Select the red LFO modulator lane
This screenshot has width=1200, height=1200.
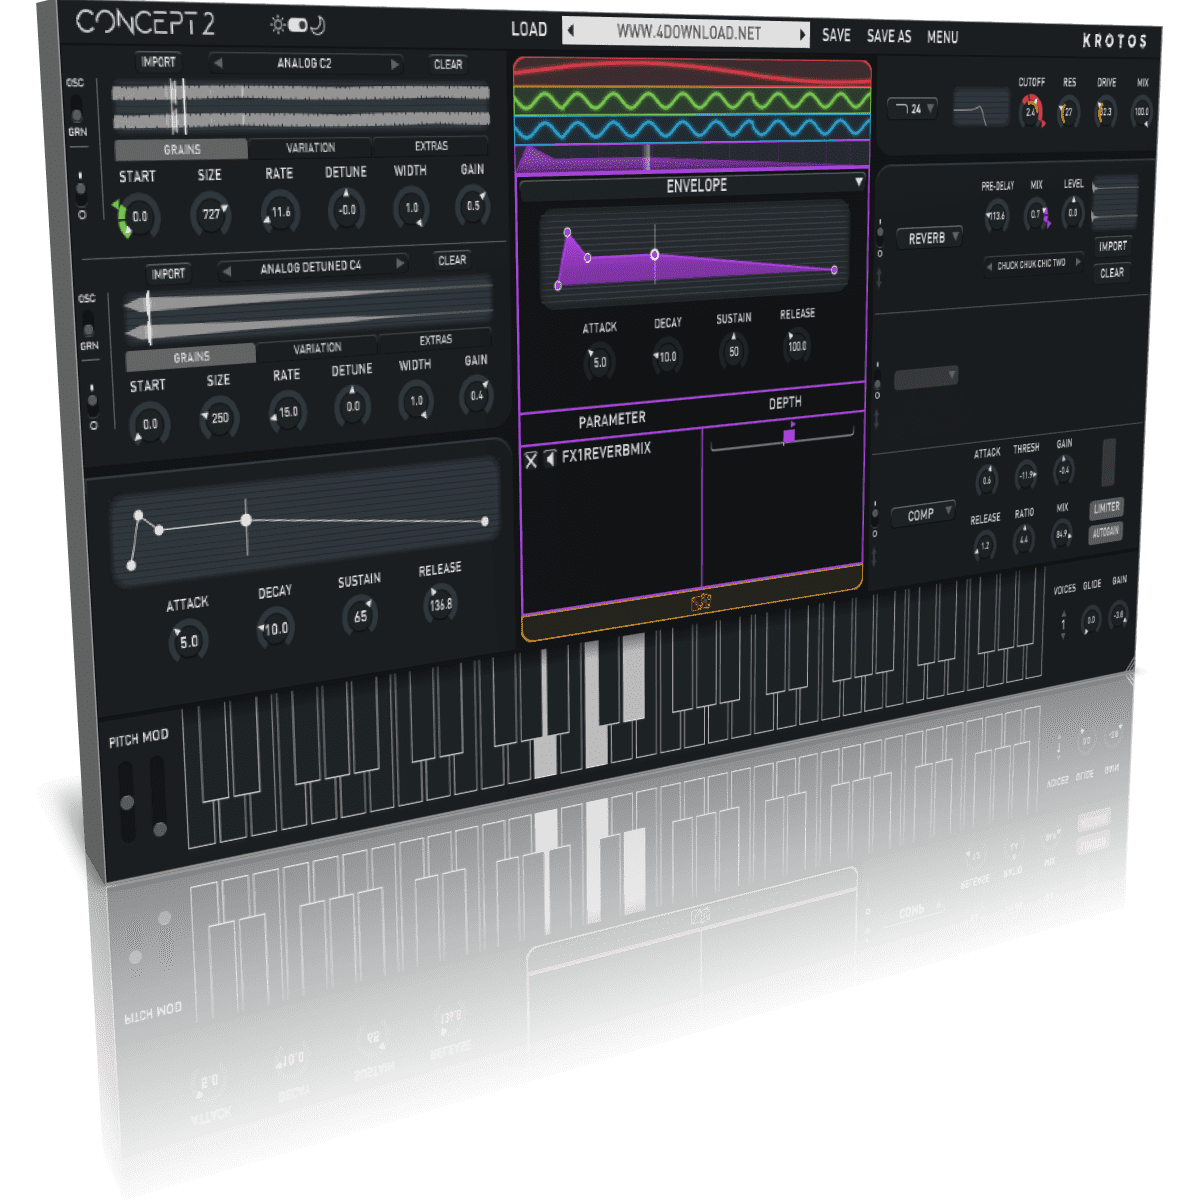[x=692, y=73]
